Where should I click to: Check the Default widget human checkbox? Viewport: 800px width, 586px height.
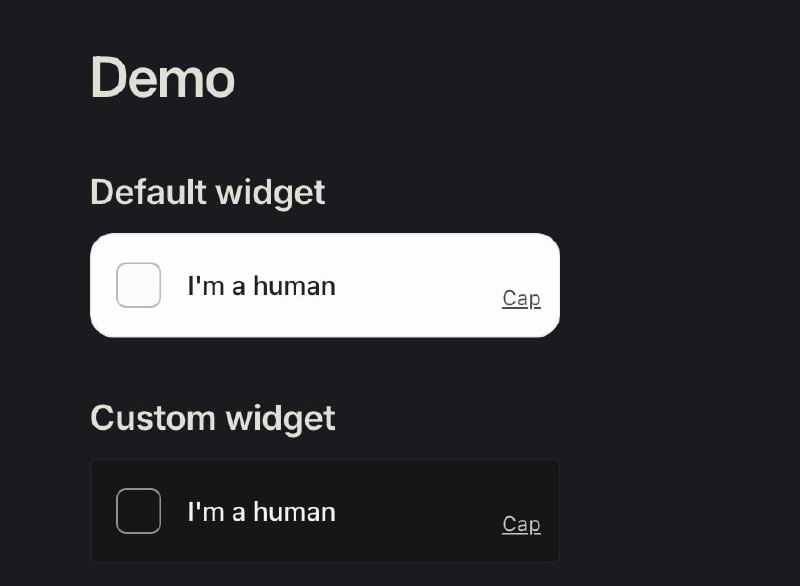[x=138, y=285]
